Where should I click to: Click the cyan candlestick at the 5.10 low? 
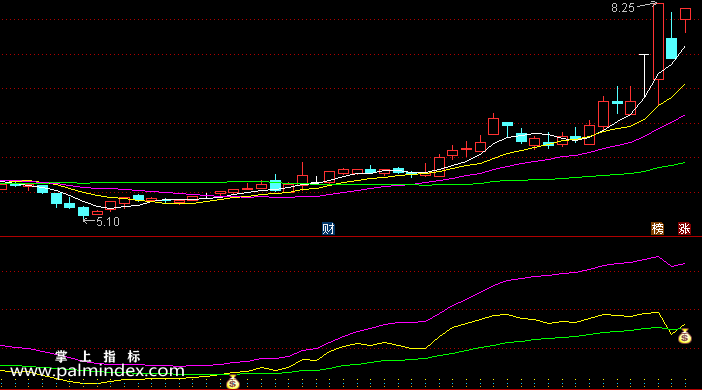83,212
